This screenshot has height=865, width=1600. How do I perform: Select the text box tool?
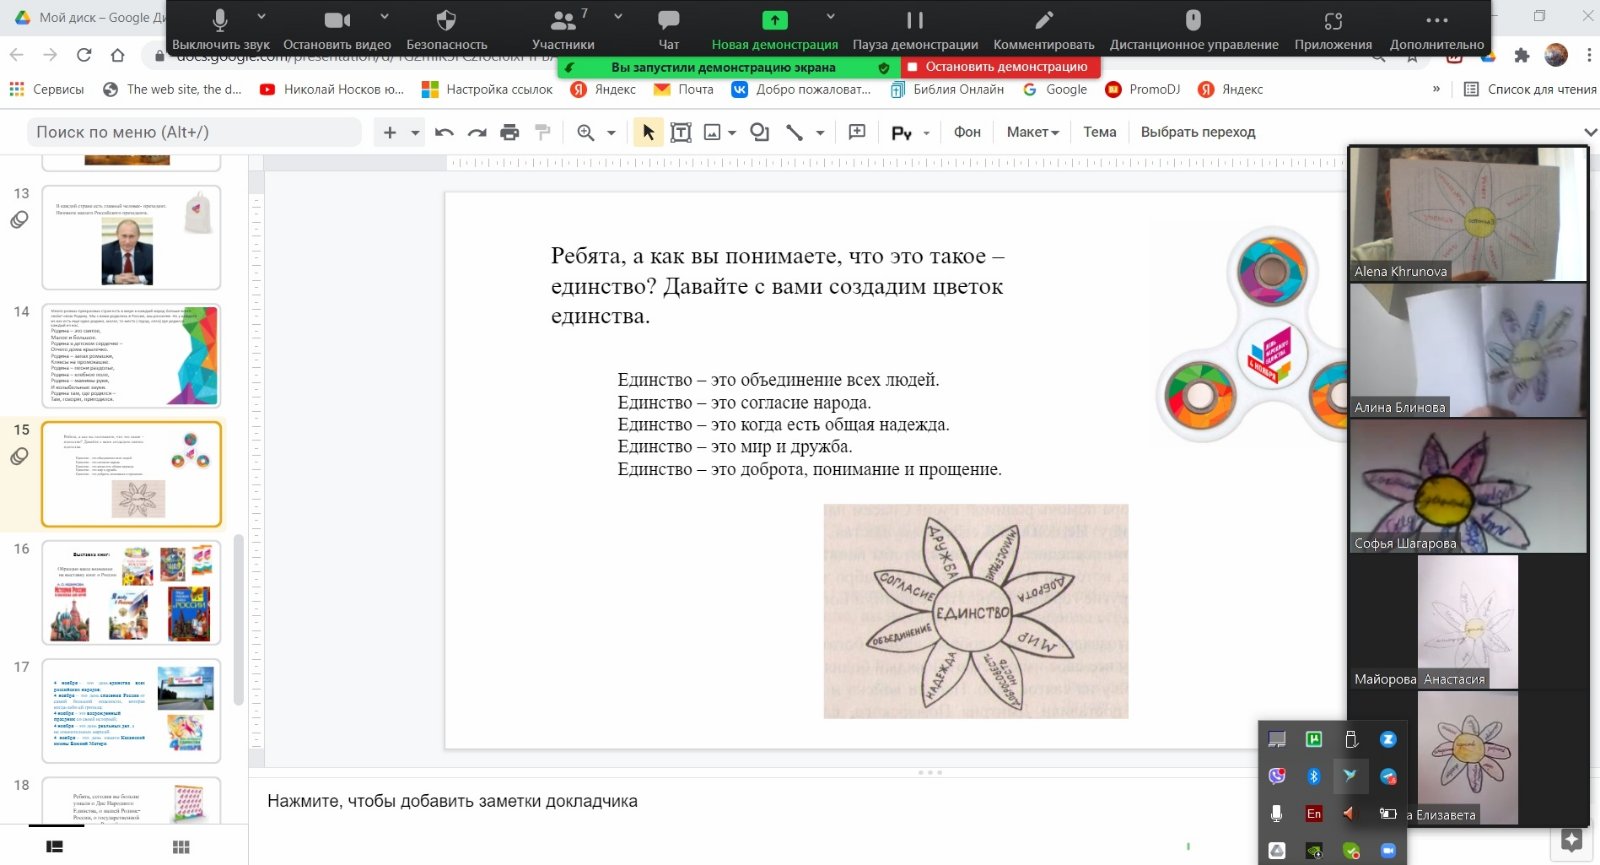681,132
